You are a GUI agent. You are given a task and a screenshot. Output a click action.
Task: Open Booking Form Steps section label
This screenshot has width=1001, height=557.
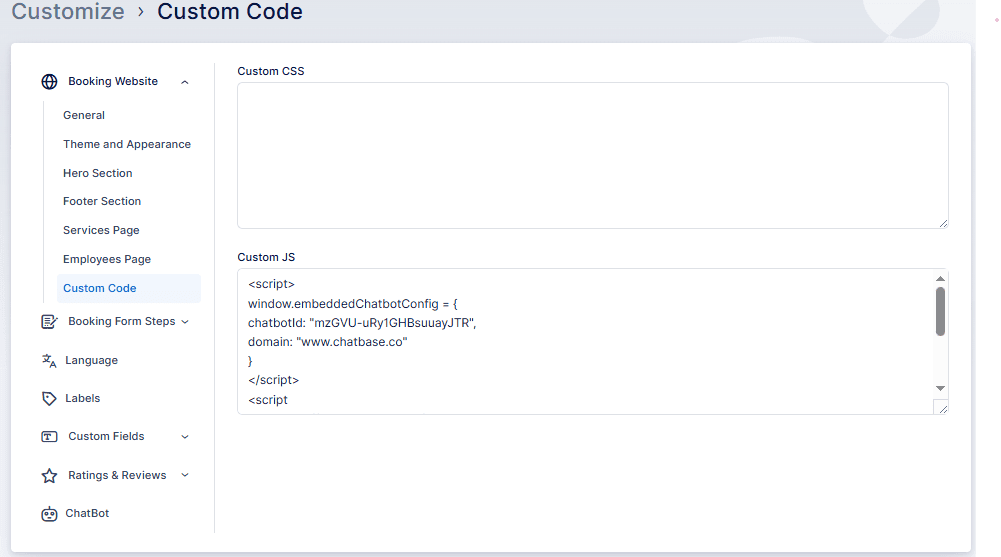coord(121,321)
